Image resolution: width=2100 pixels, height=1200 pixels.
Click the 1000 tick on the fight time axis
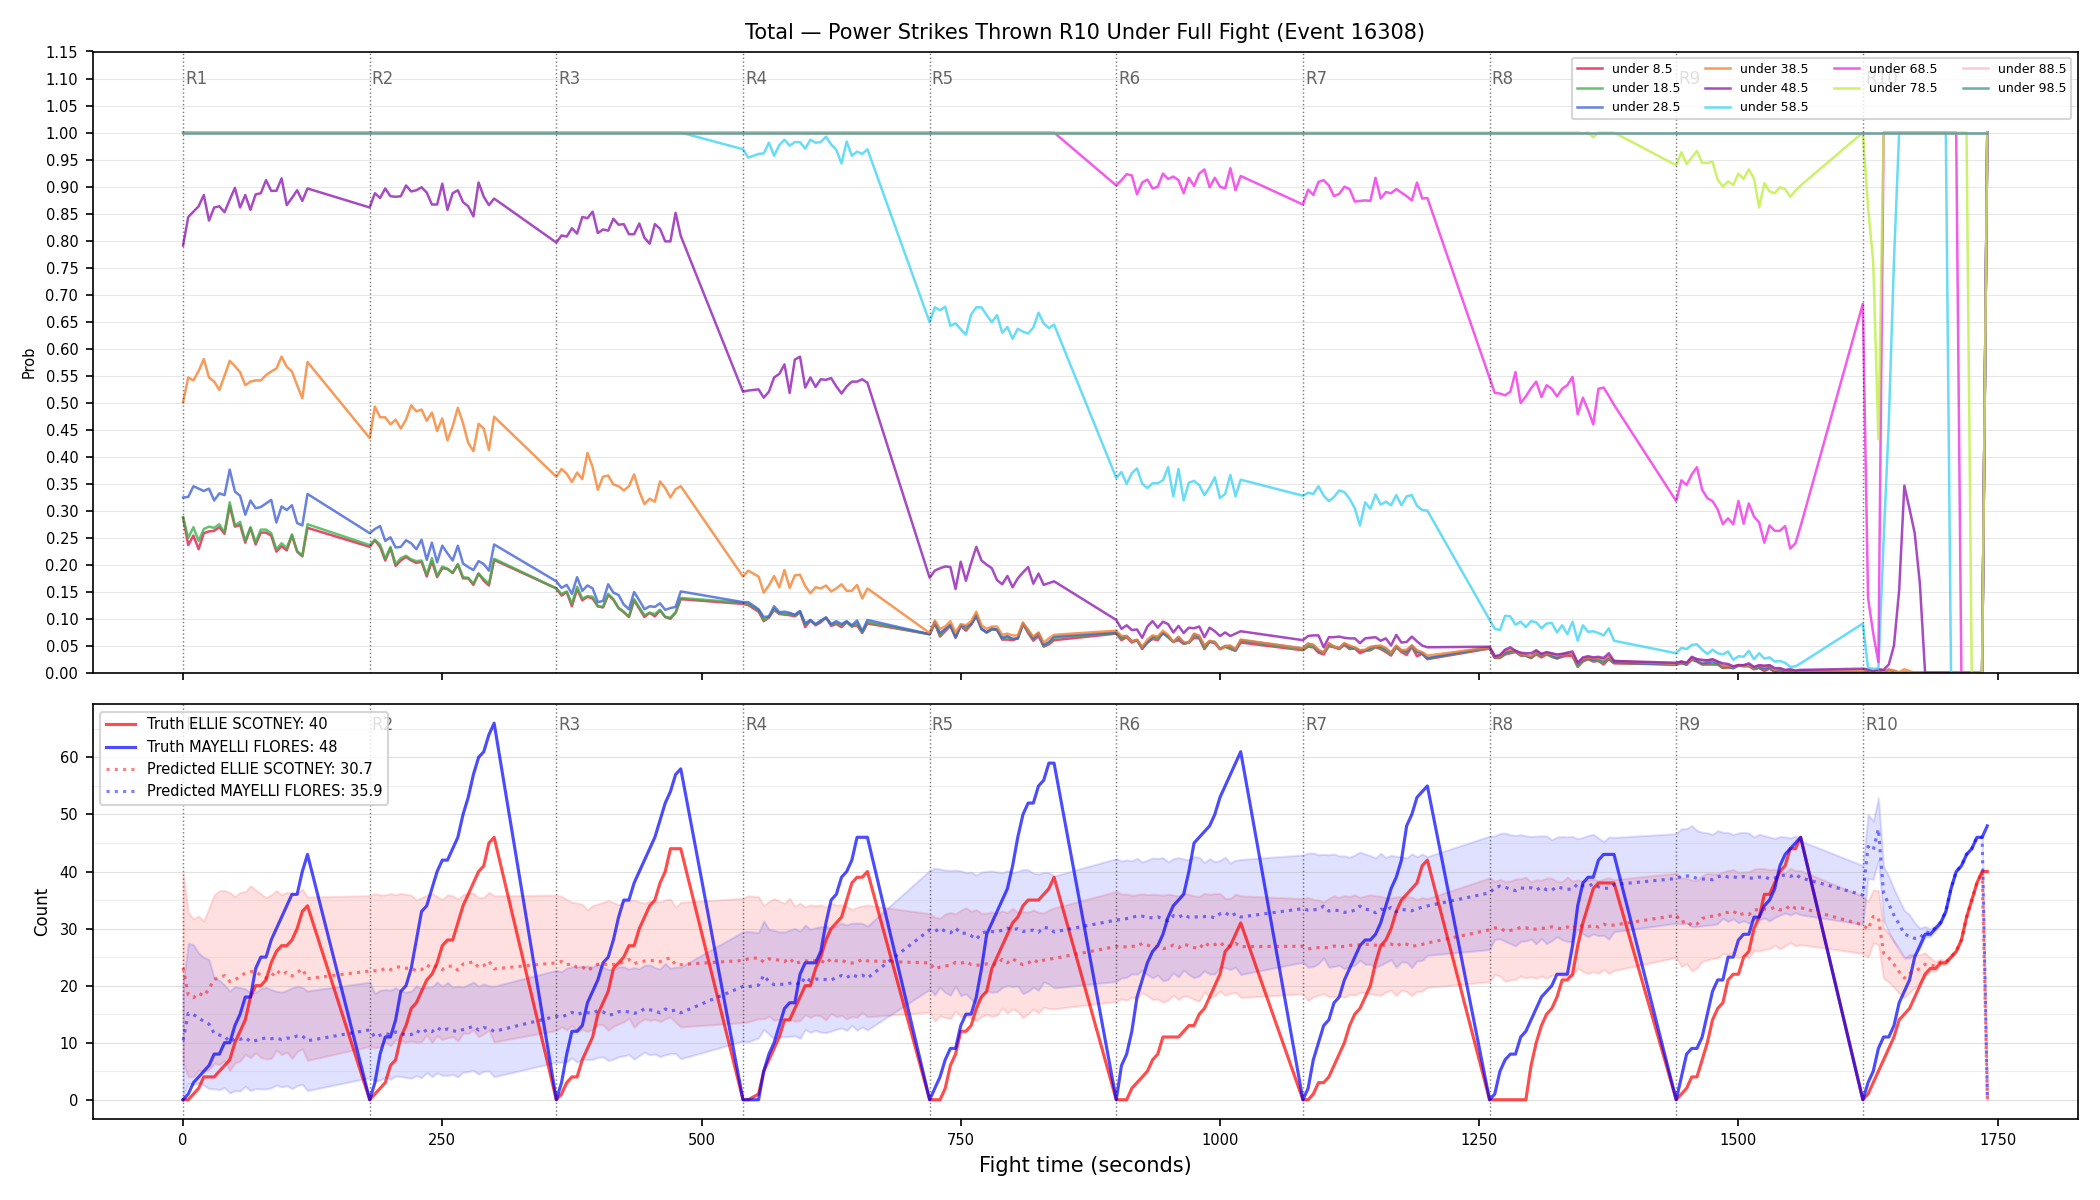1220,1139
